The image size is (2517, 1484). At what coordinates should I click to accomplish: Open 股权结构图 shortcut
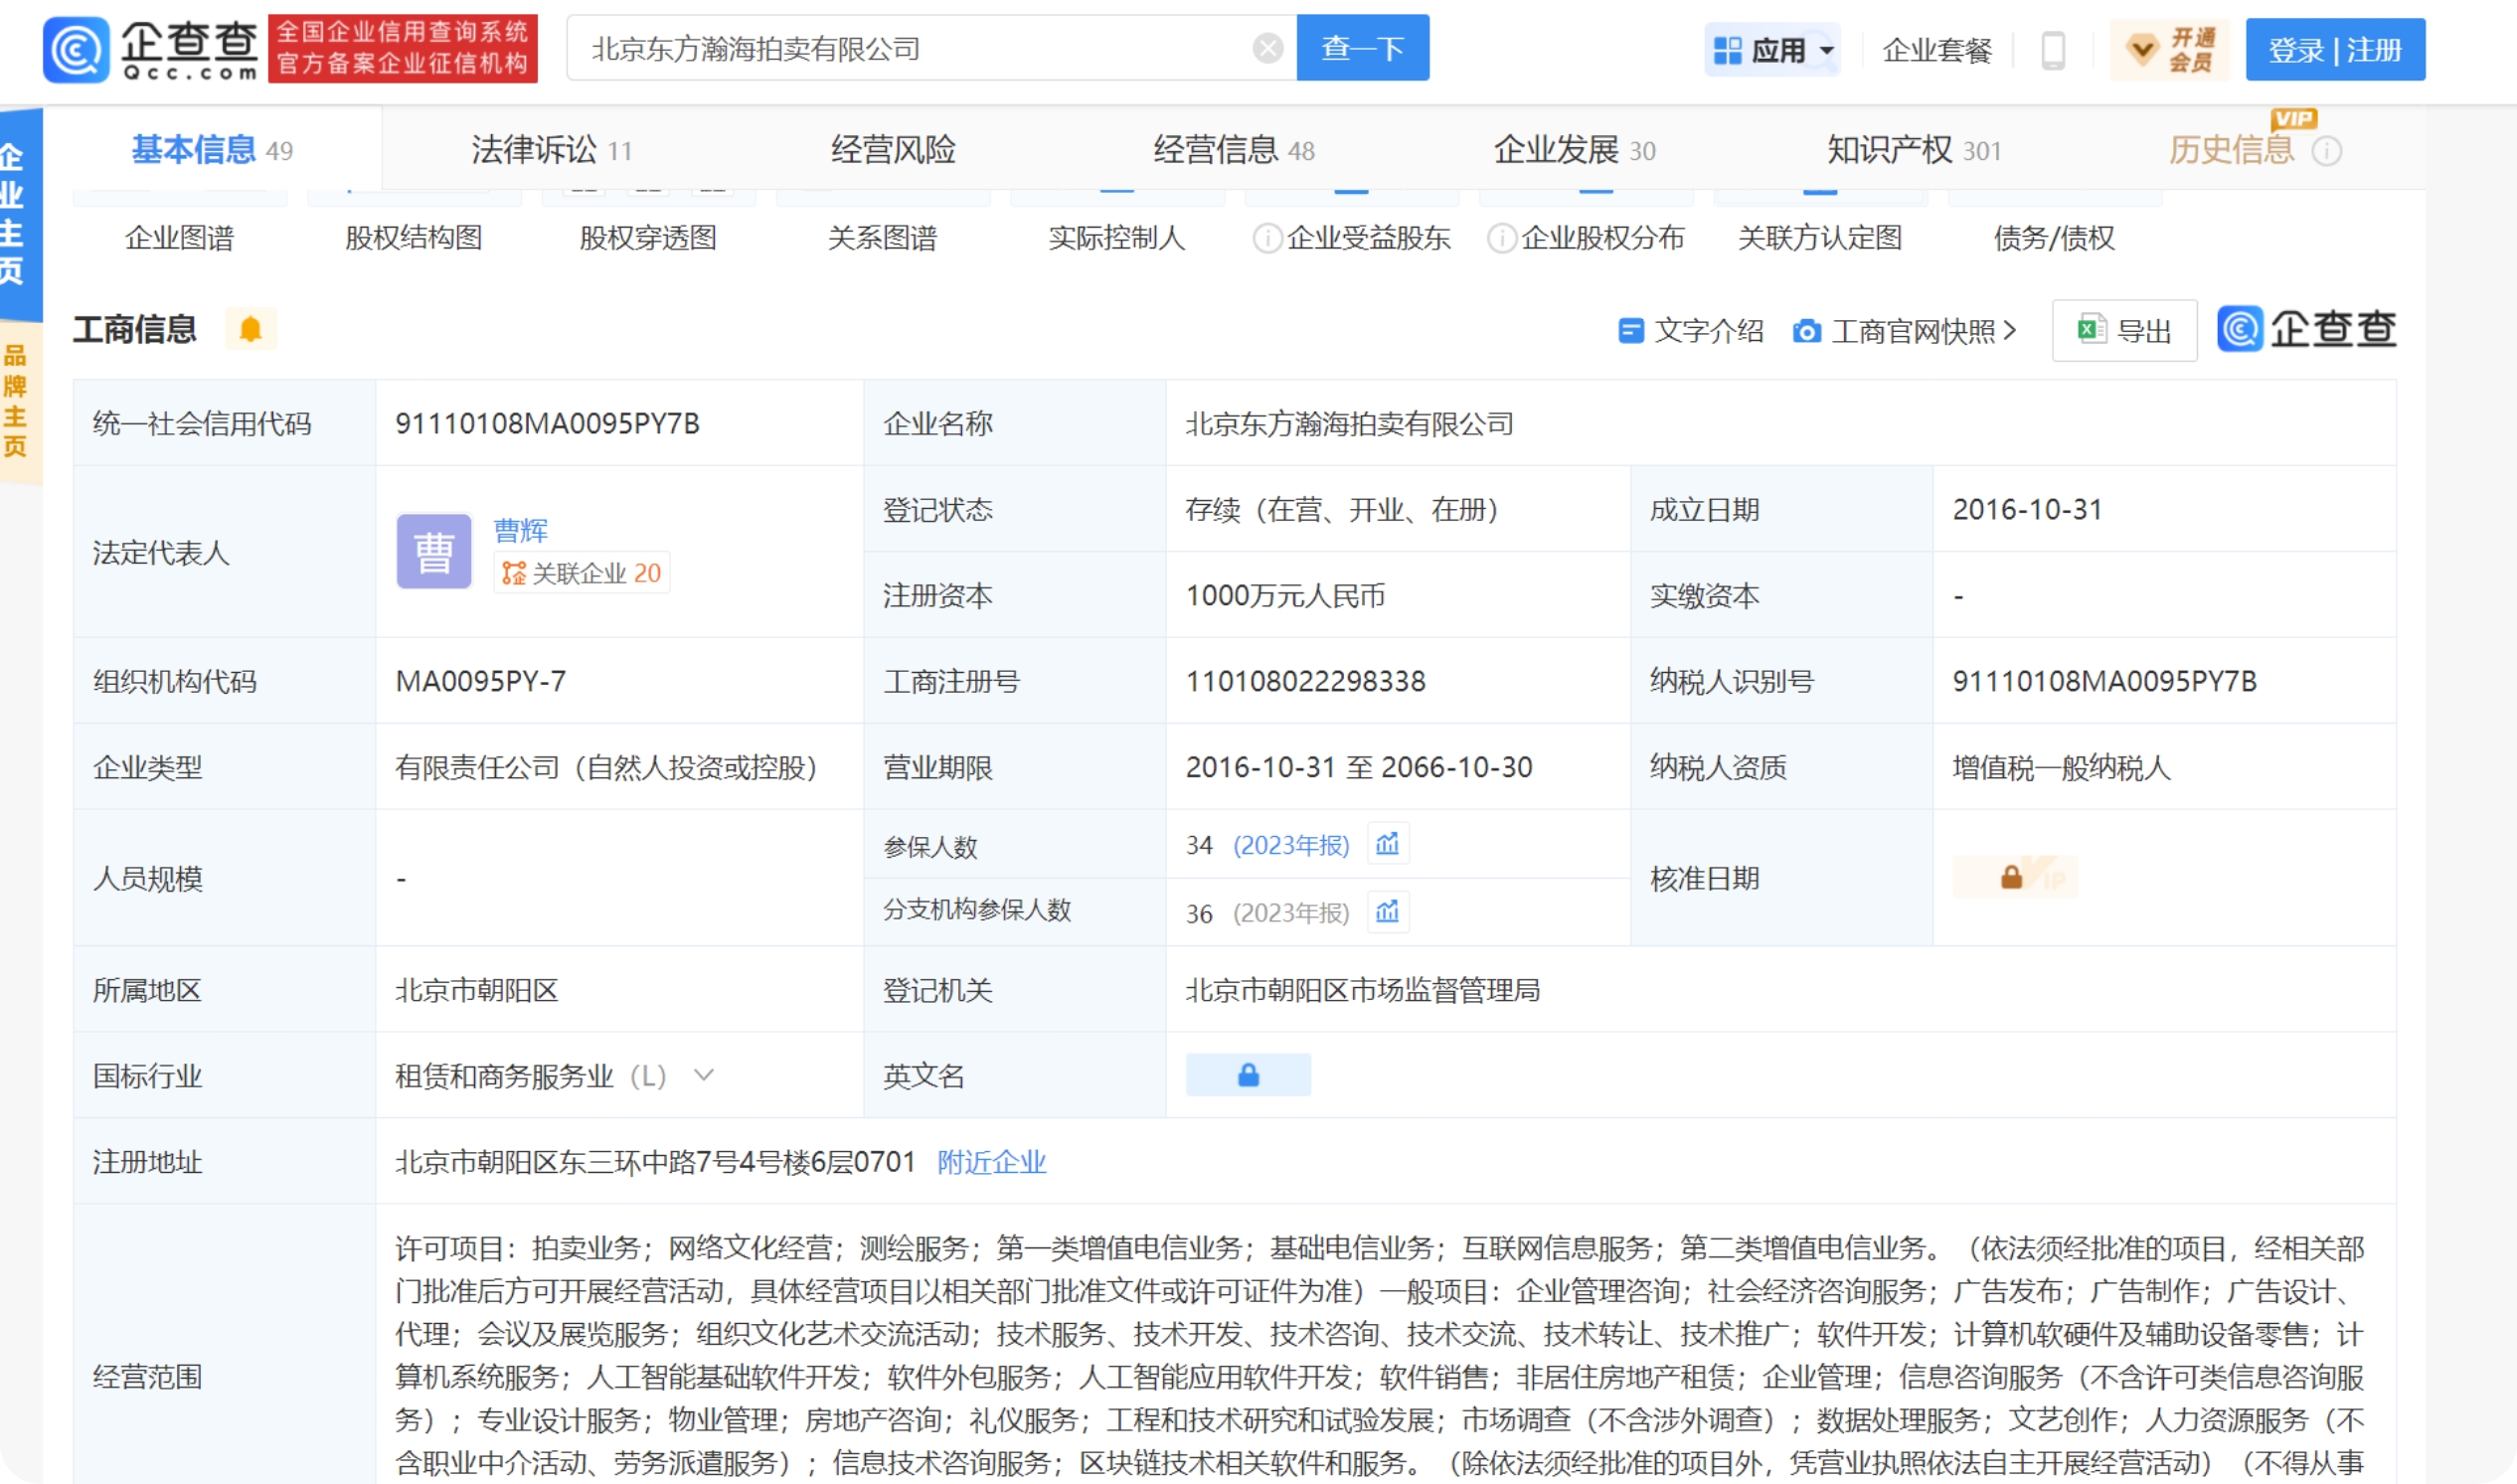tap(413, 237)
